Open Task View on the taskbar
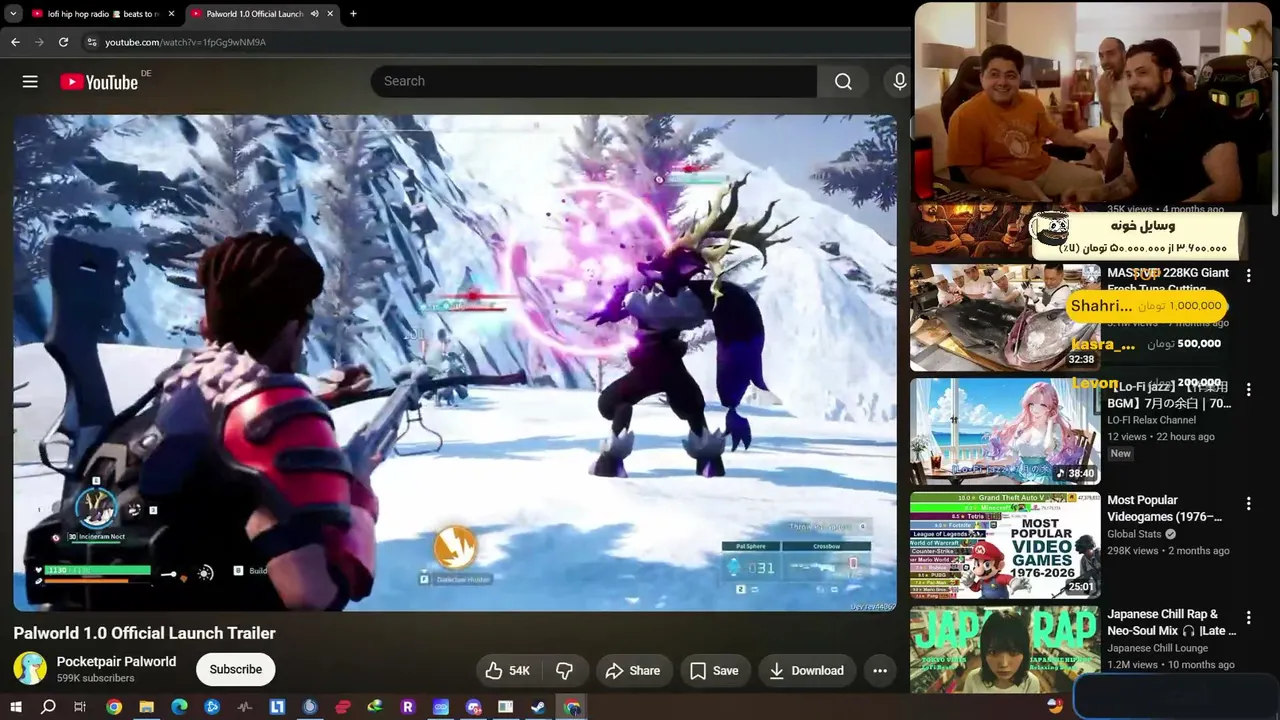Viewport: 1280px width, 720px height. pyautogui.click(x=80, y=707)
